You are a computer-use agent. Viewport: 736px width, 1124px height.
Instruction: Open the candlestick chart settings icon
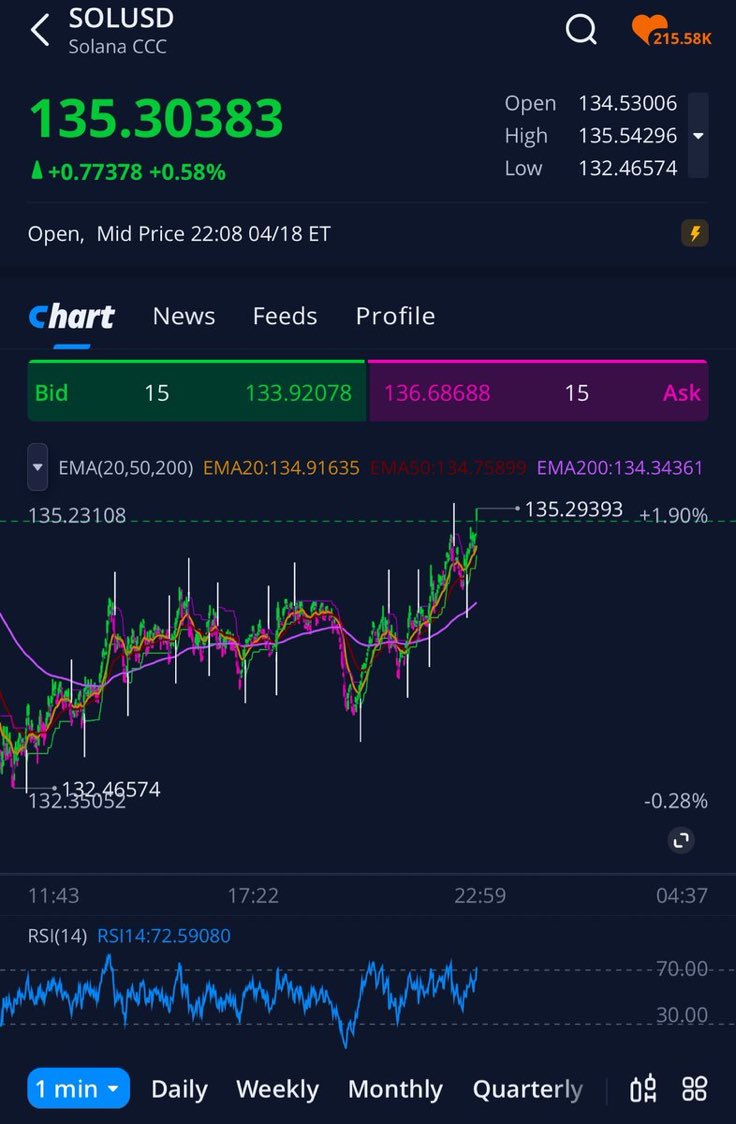[643, 1089]
